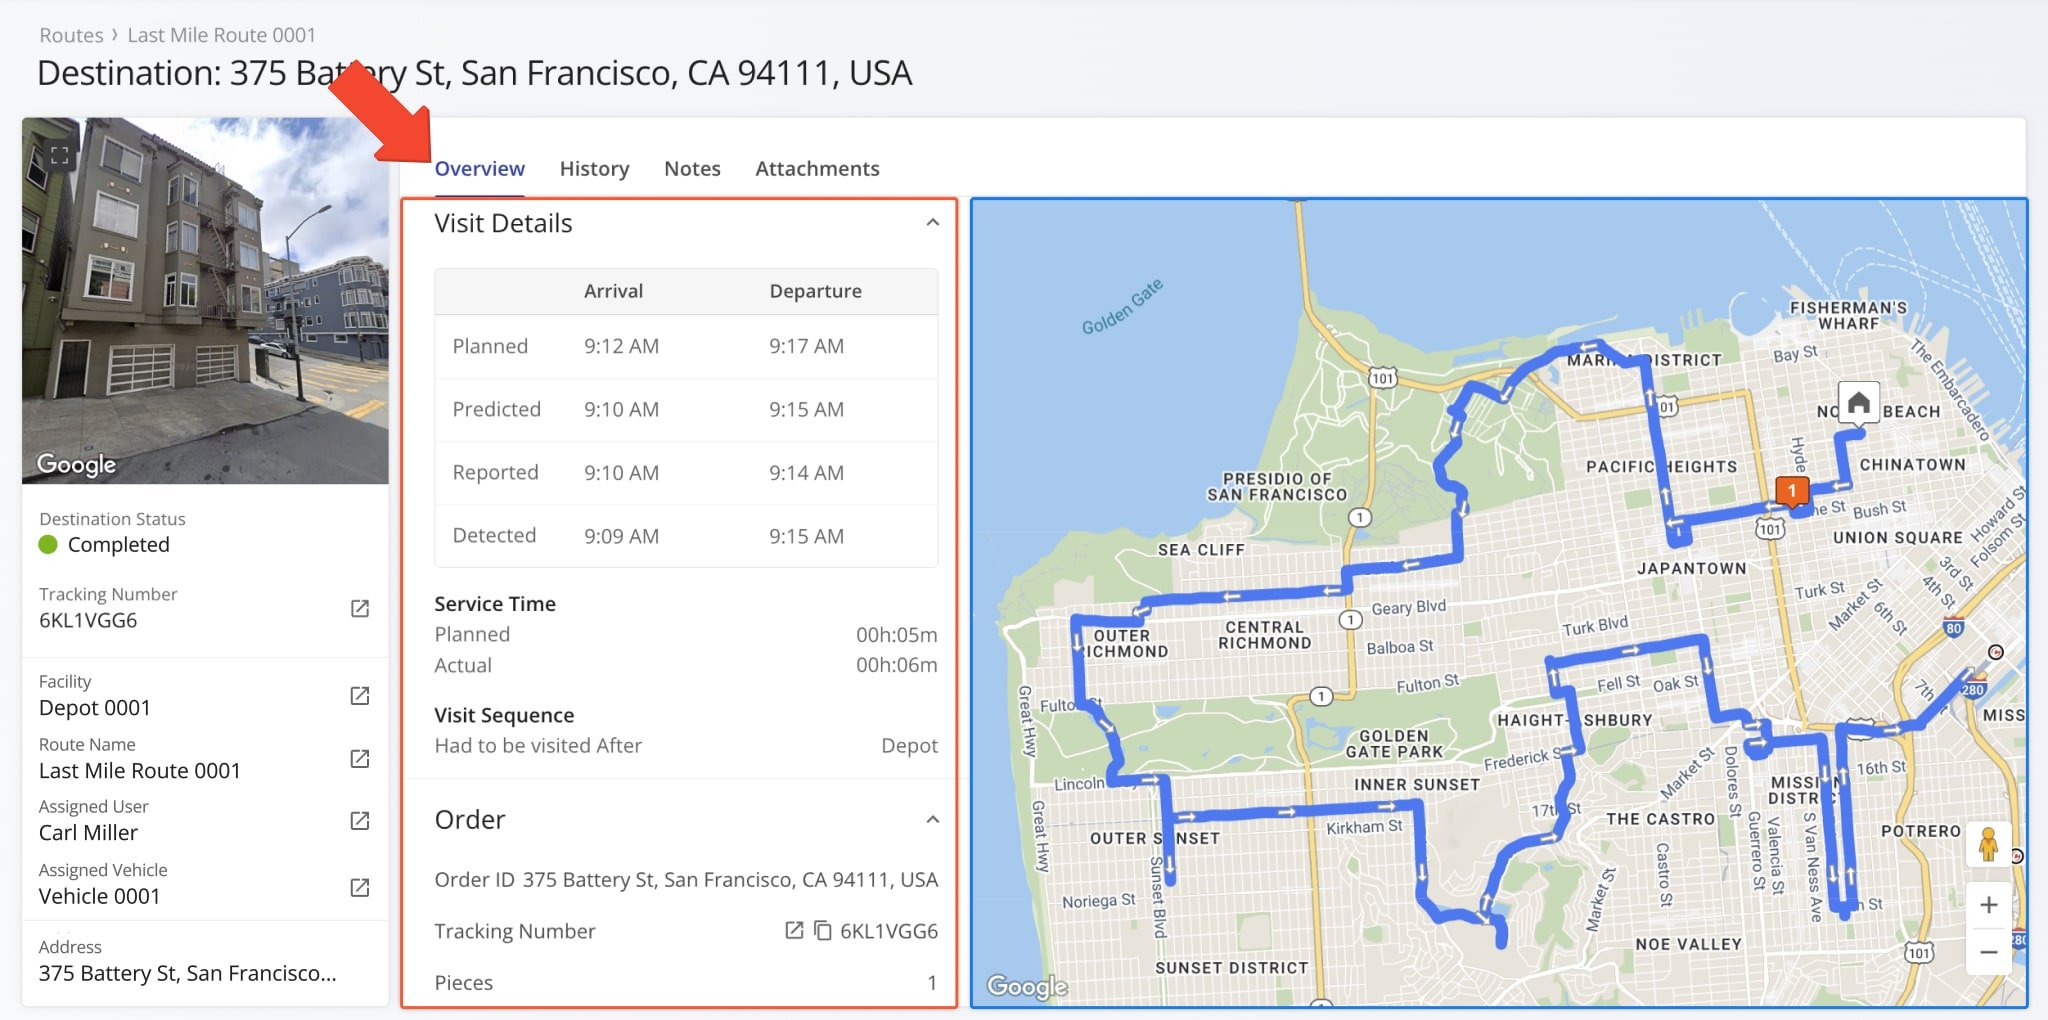Collapse the Visit Details section

tap(932, 223)
